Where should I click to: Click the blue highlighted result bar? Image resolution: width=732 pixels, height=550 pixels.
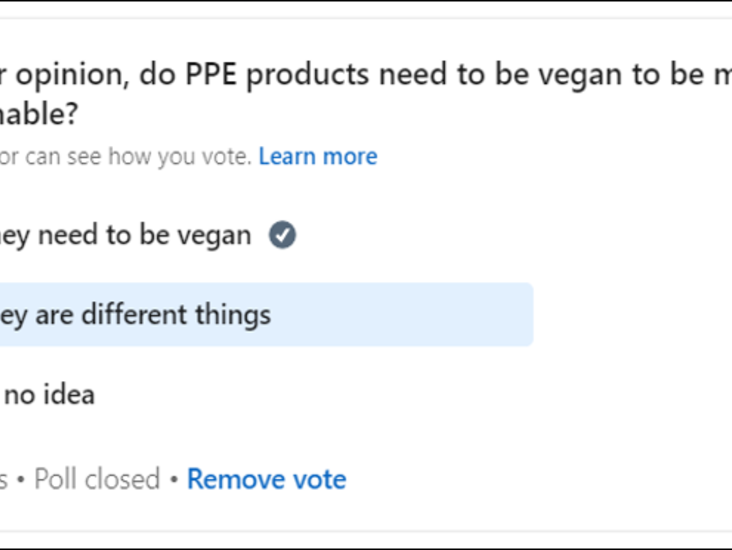click(x=400, y=315)
